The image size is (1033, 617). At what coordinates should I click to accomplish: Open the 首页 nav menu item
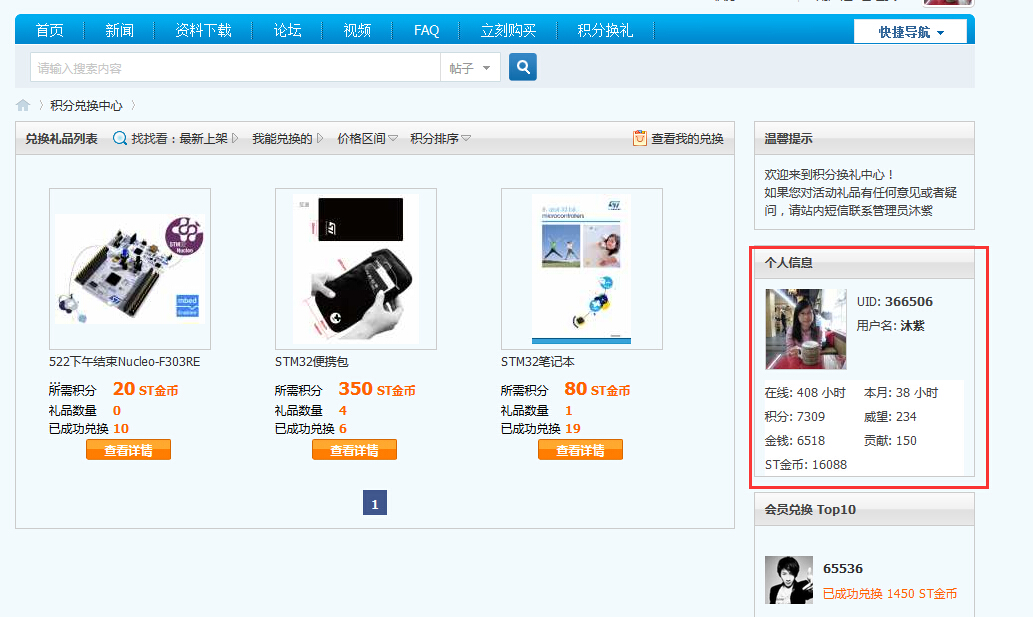(x=49, y=30)
